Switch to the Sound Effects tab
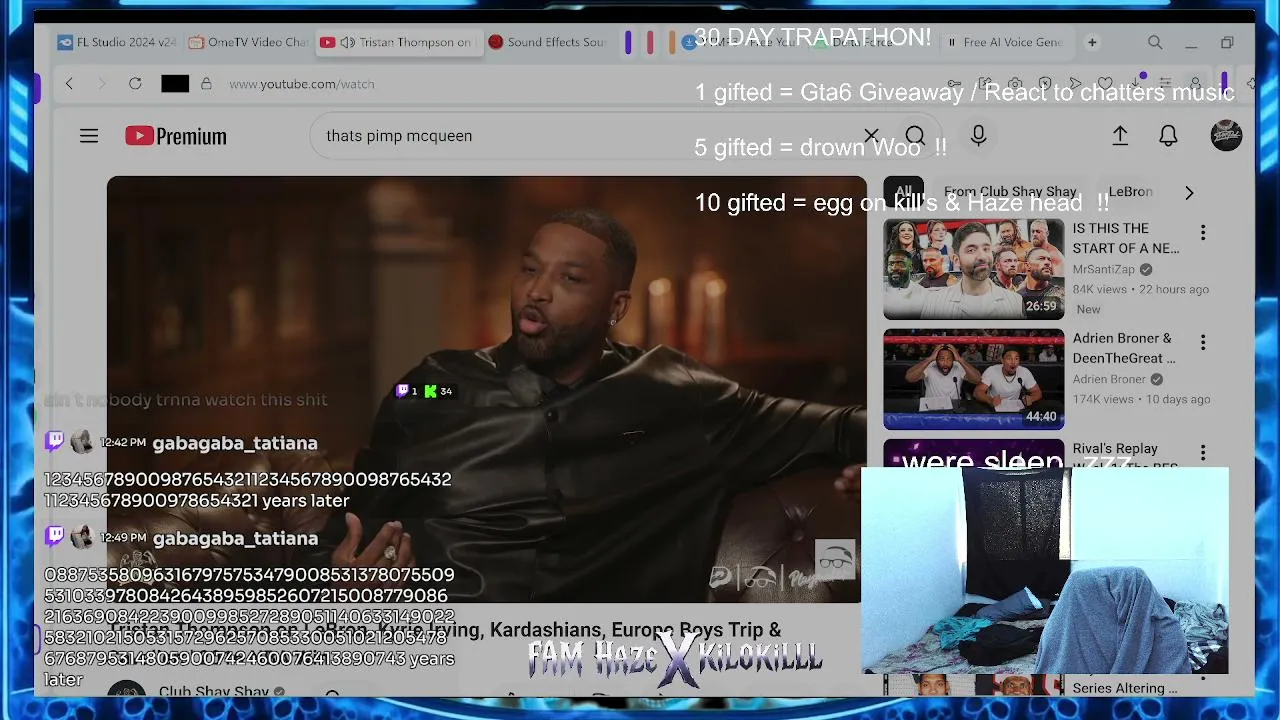This screenshot has width=1280, height=720. coord(548,42)
